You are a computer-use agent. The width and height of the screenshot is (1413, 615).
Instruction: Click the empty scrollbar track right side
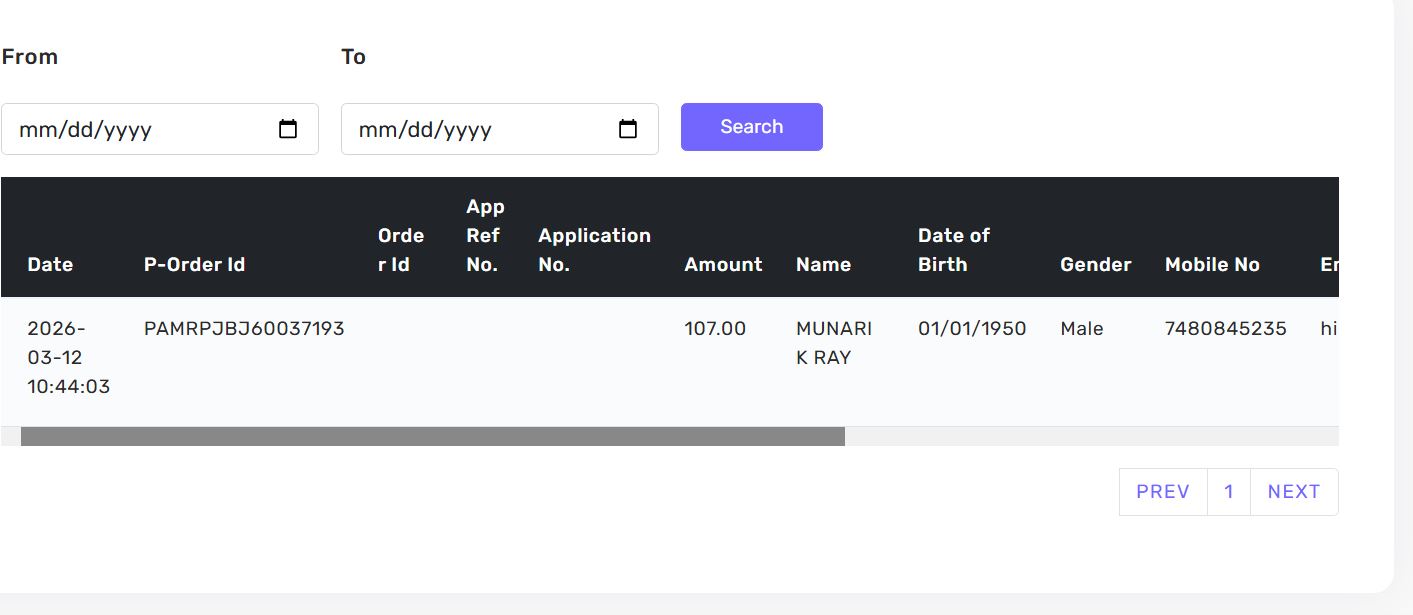point(1090,436)
